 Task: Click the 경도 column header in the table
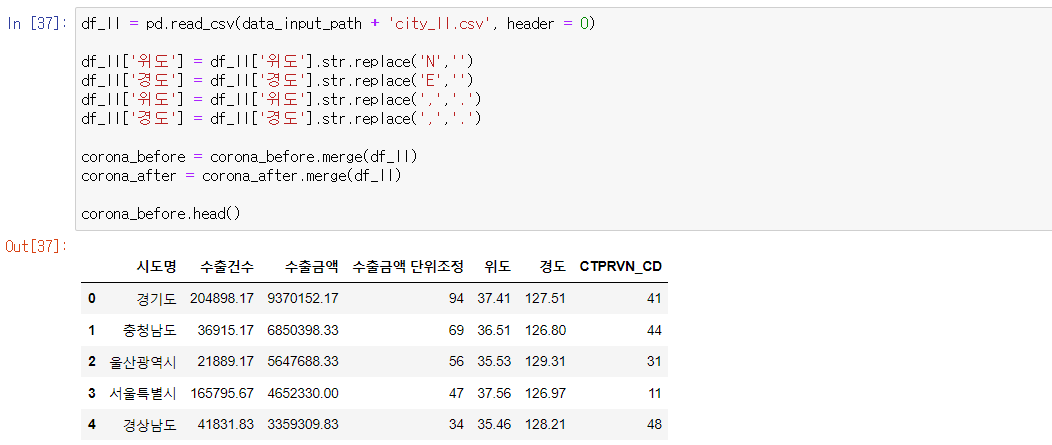(x=553, y=266)
